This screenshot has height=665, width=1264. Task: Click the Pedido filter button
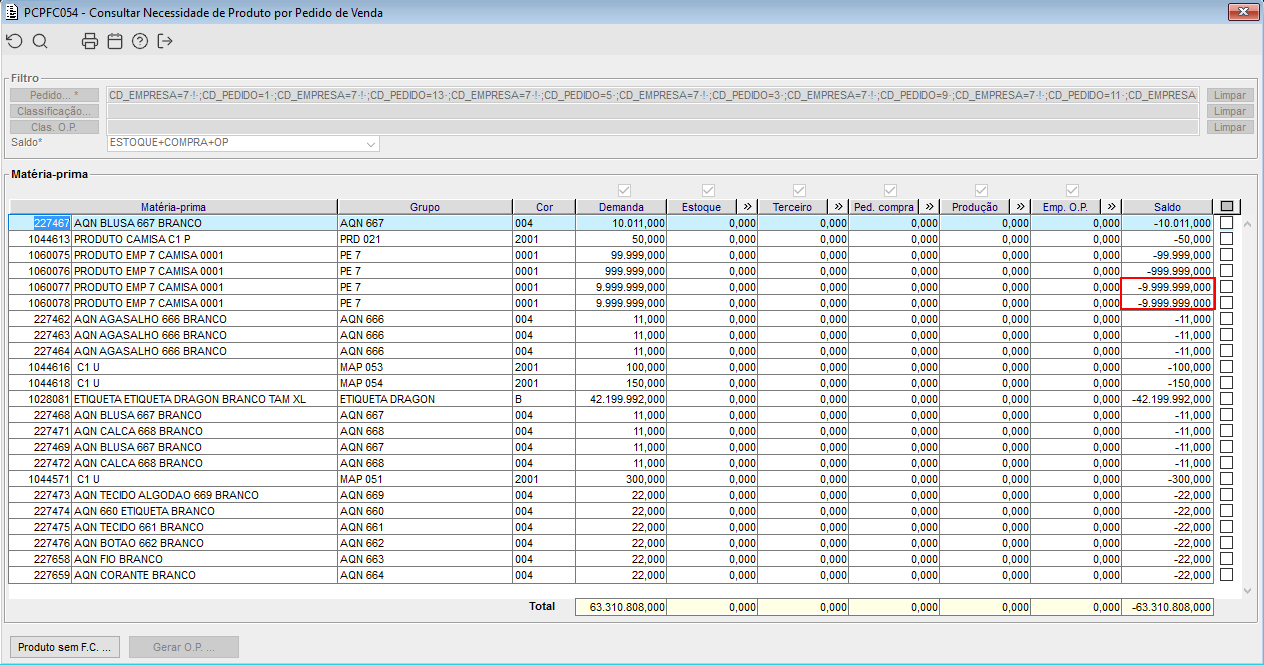point(55,95)
